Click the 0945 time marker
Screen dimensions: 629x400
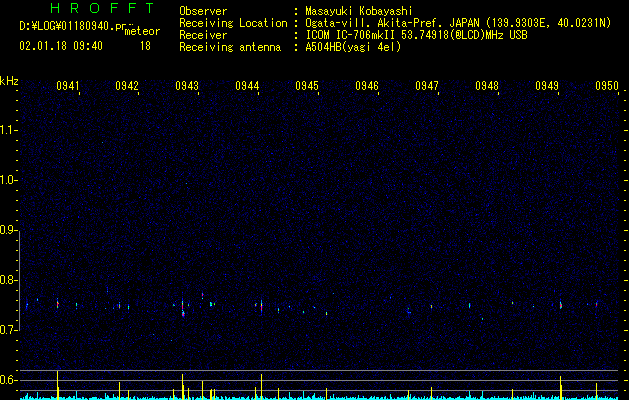(x=307, y=86)
